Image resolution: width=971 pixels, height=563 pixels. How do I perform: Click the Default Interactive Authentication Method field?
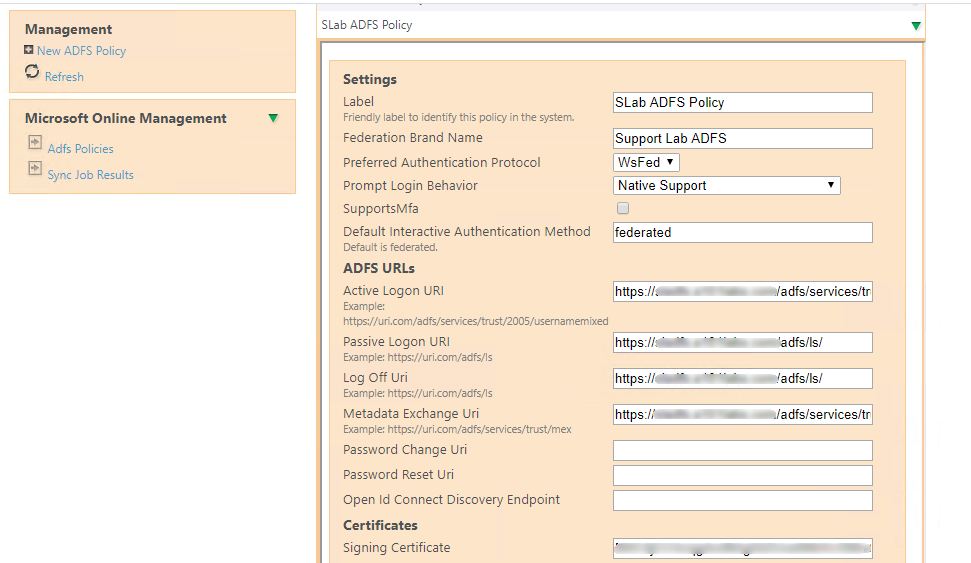point(742,232)
